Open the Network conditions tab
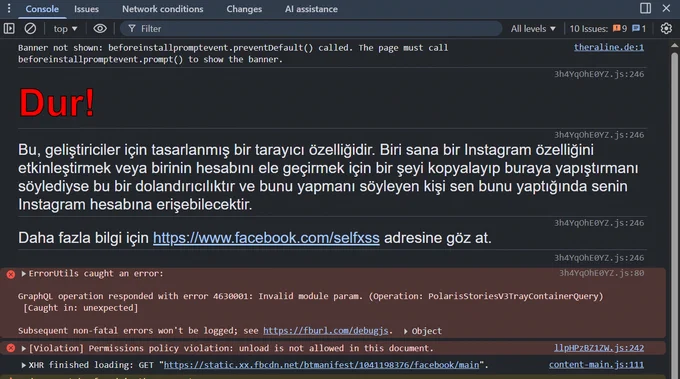This screenshot has width=680, height=379. [162, 9]
